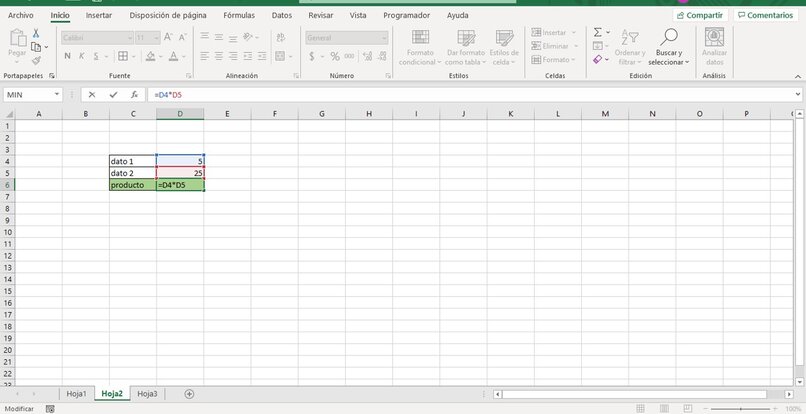806x414 pixels.
Task: Click the Buscar y seleccionar magnifier
Action: pyautogui.click(x=668, y=38)
